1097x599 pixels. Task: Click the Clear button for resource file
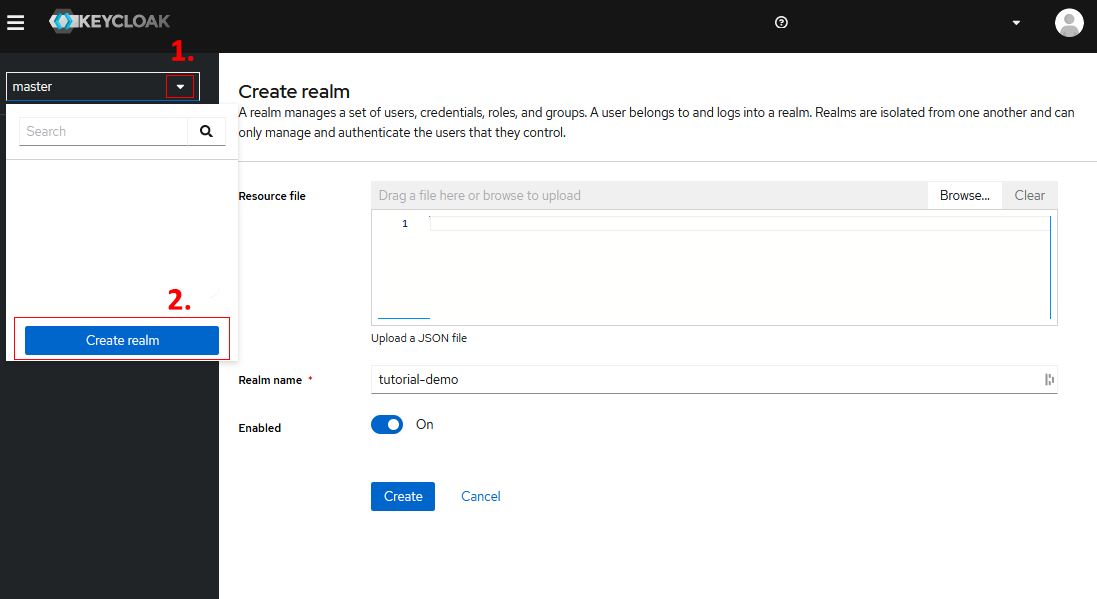(1029, 195)
